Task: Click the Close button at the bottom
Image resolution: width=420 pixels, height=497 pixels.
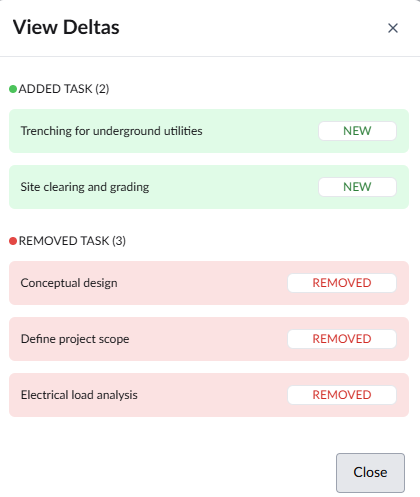Action: point(370,473)
